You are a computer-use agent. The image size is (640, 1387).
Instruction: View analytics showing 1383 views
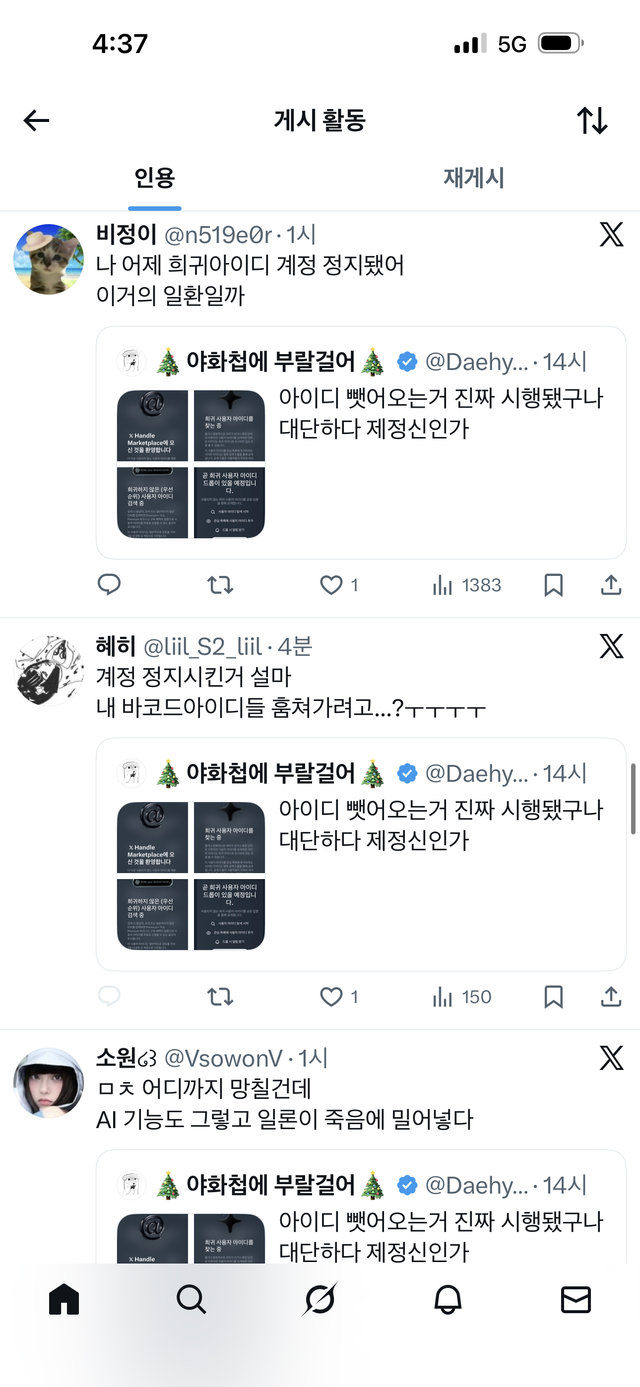pos(466,585)
